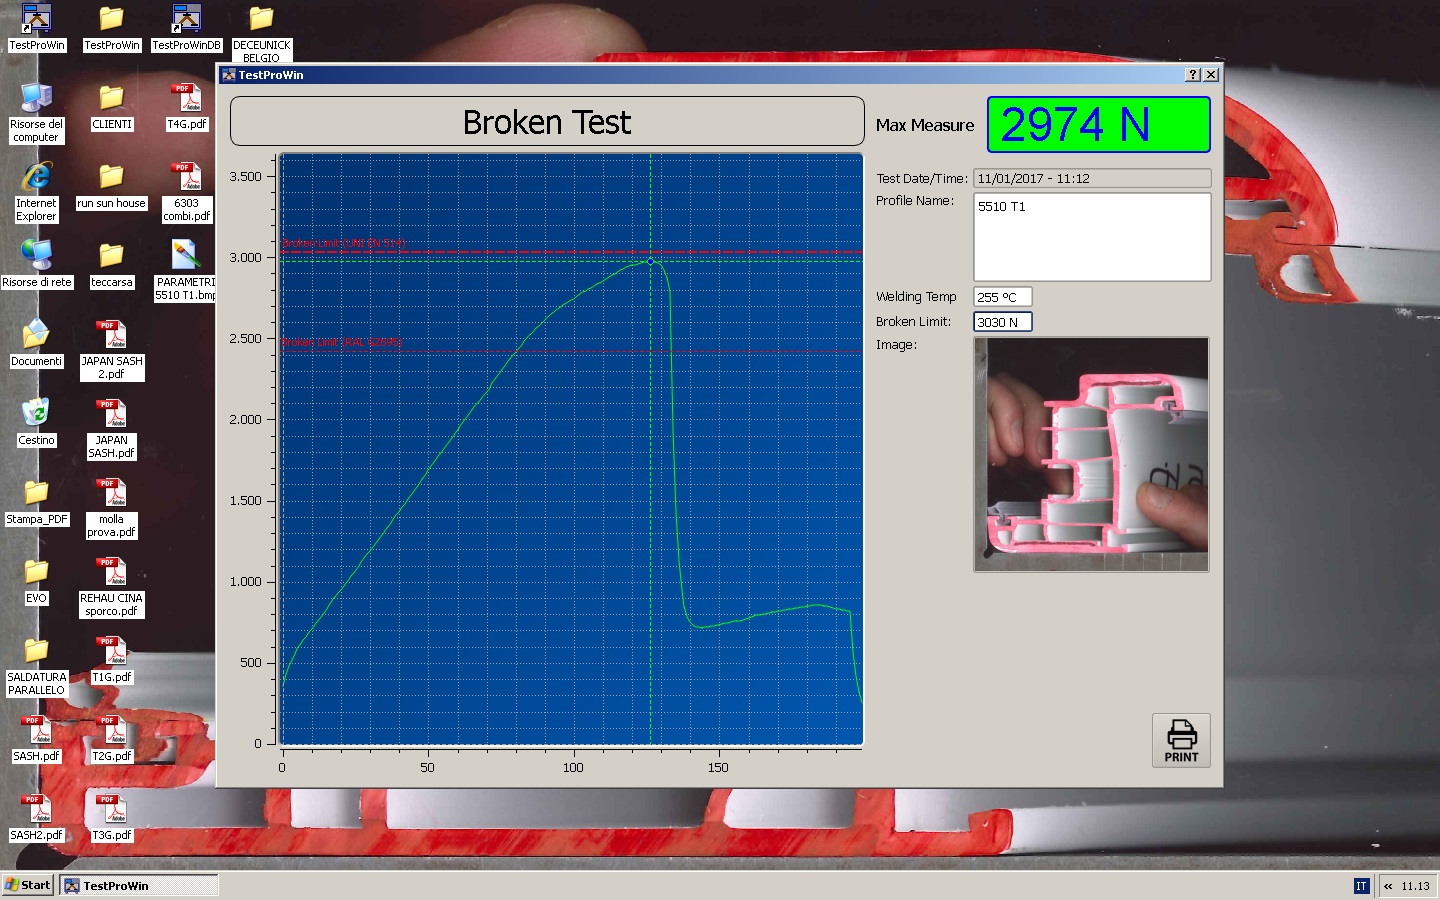Screen dimensions: 1440x900
Task: Click the Welding Temp field
Action: [x=1002, y=297]
